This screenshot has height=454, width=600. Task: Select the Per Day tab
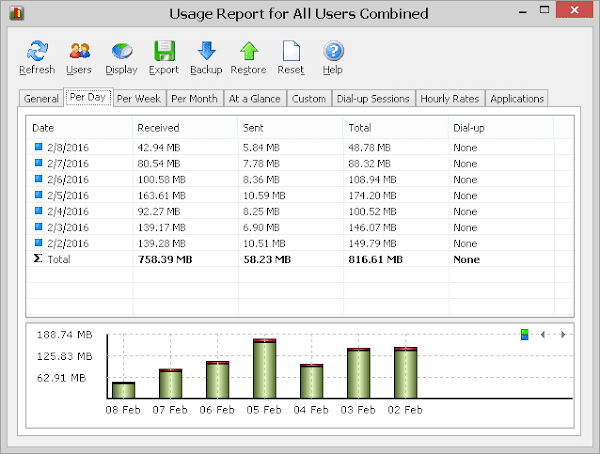coord(88,97)
